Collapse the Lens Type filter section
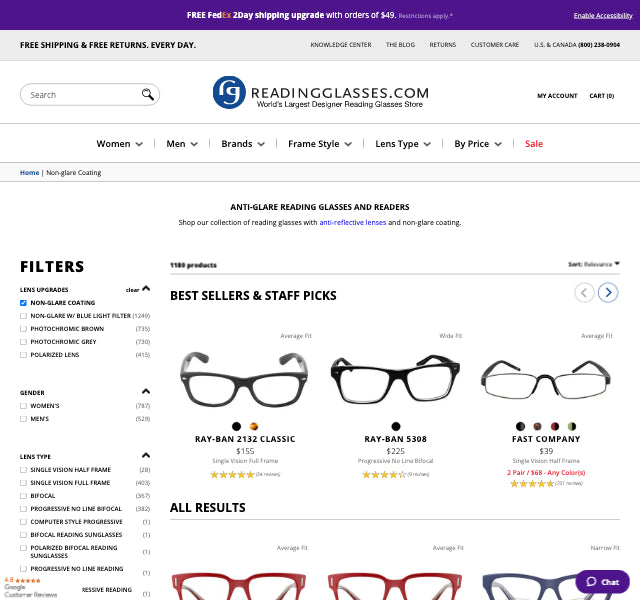 click(x=146, y=456)
